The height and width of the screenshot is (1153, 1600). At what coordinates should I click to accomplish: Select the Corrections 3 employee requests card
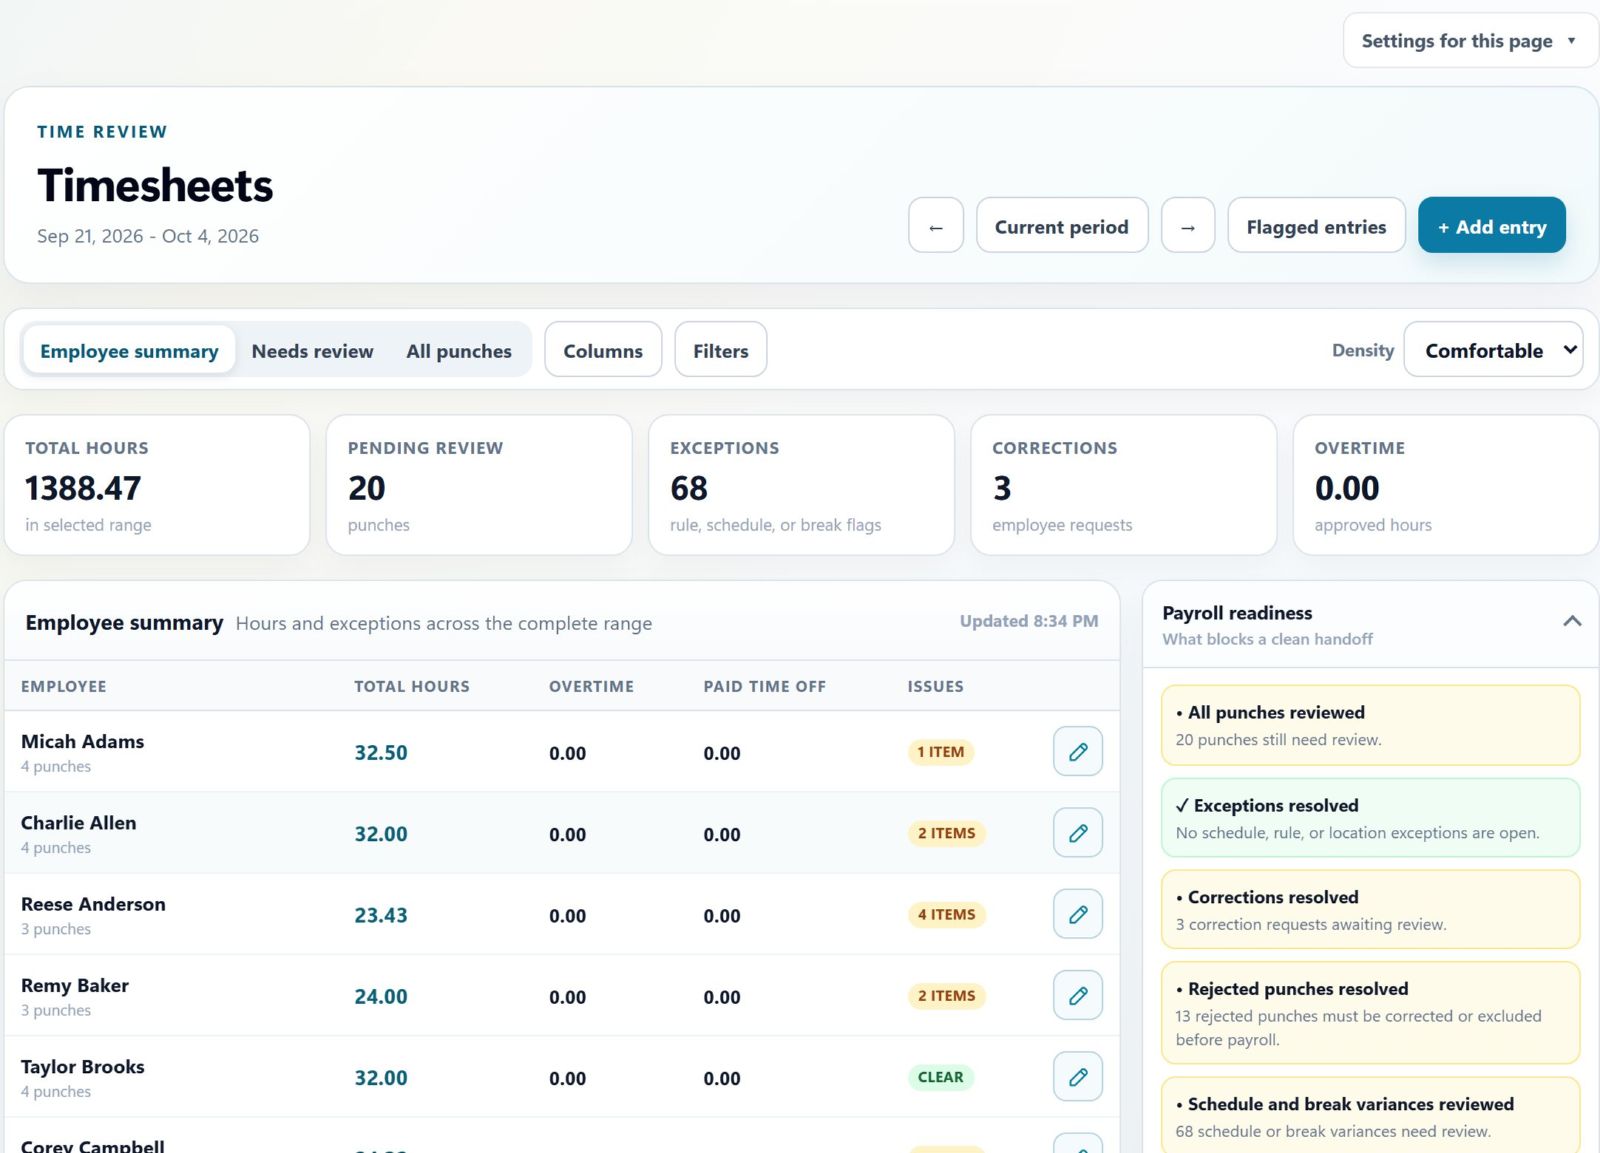(x=1124, y=485)
